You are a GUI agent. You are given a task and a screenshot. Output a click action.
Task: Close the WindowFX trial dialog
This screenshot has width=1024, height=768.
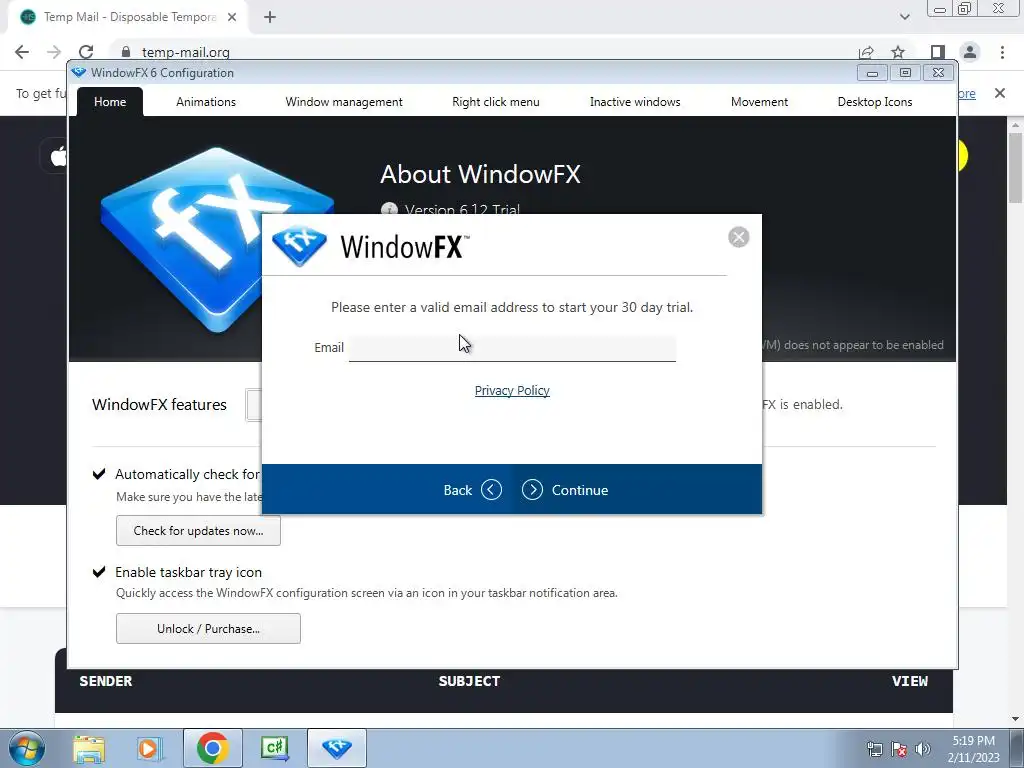[x=739, y=237]
